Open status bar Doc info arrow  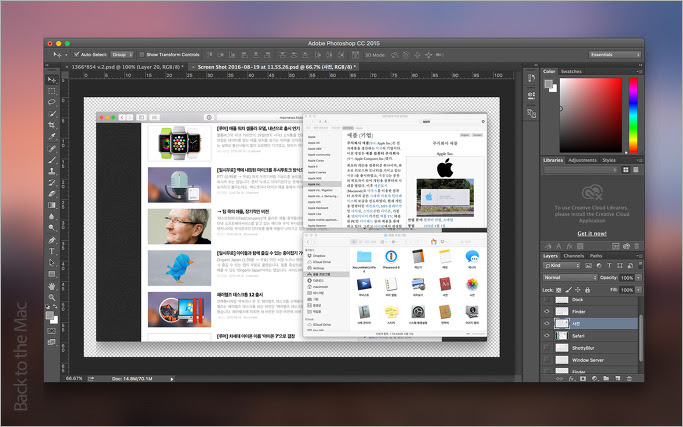coord(172,379)
